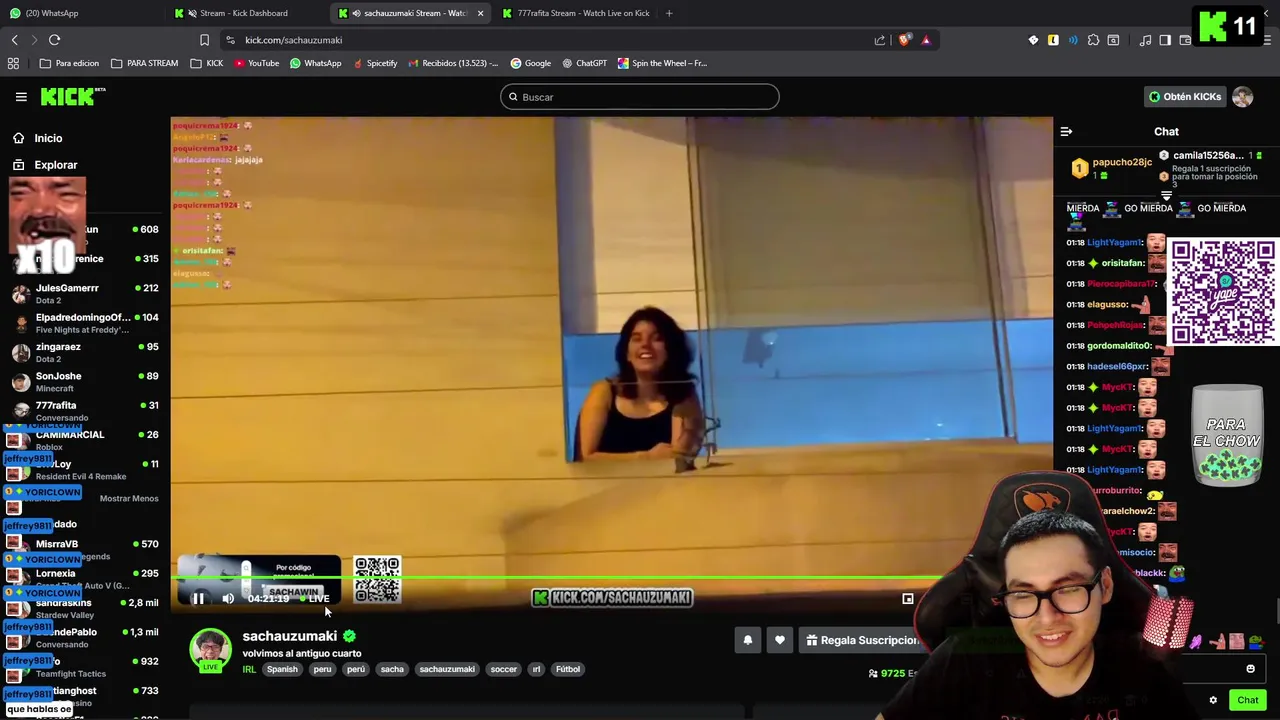This screenshot has width=1280, height=720.
Task: Open the IRL category link
Action: 249,669
